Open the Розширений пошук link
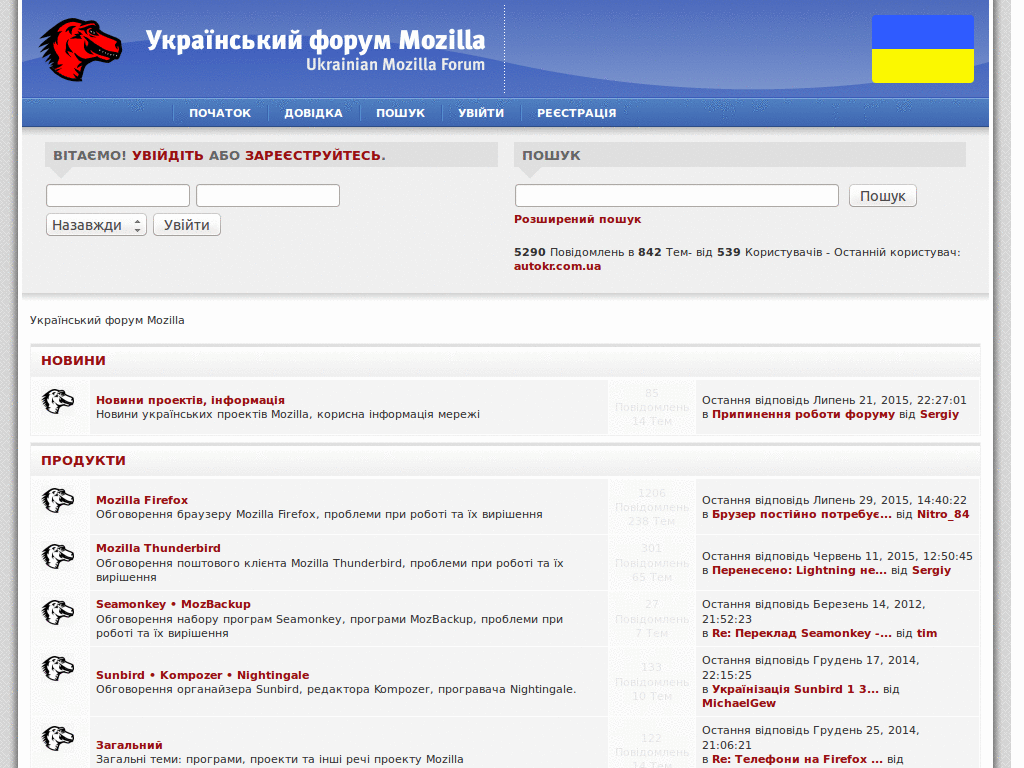This screenshot has height=768, width=1024. 577,219
